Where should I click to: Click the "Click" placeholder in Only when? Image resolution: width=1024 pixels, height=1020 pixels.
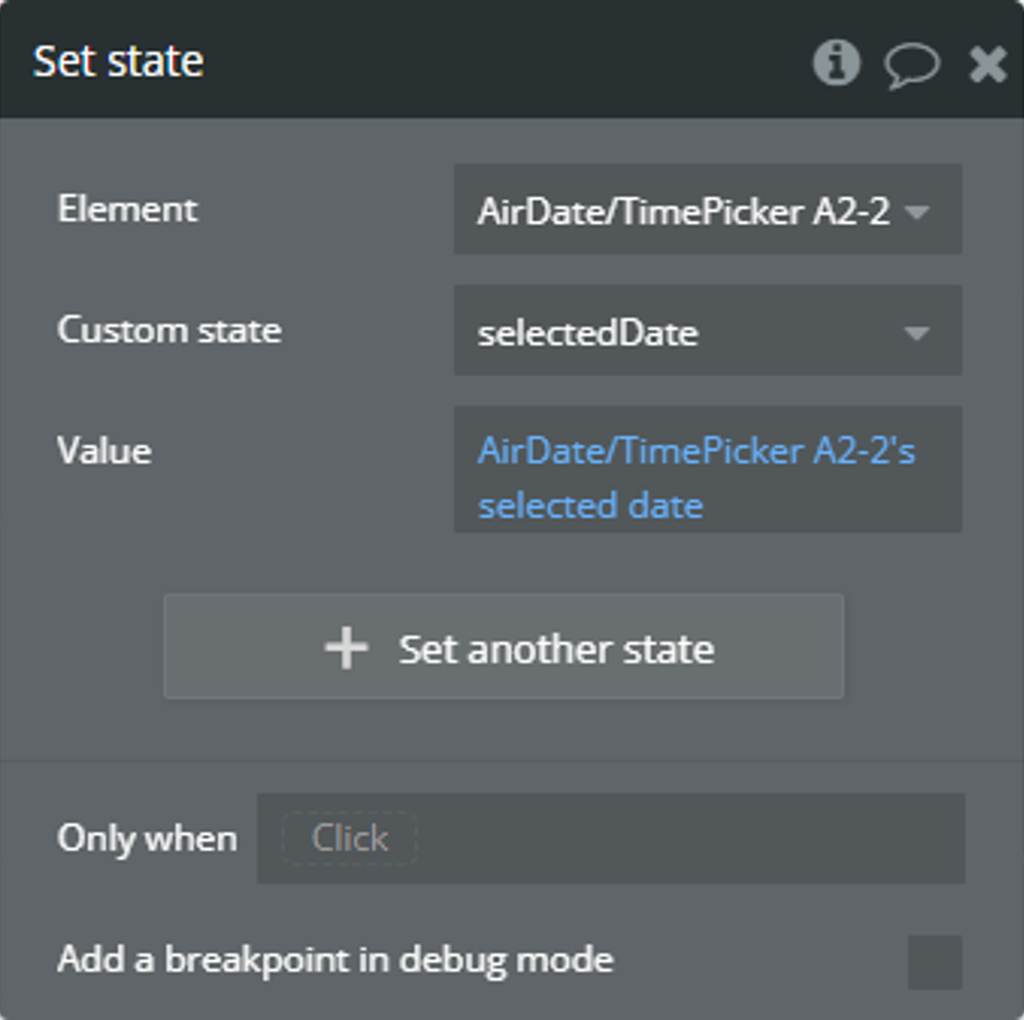pyautogui.click(x=349, y=838)
